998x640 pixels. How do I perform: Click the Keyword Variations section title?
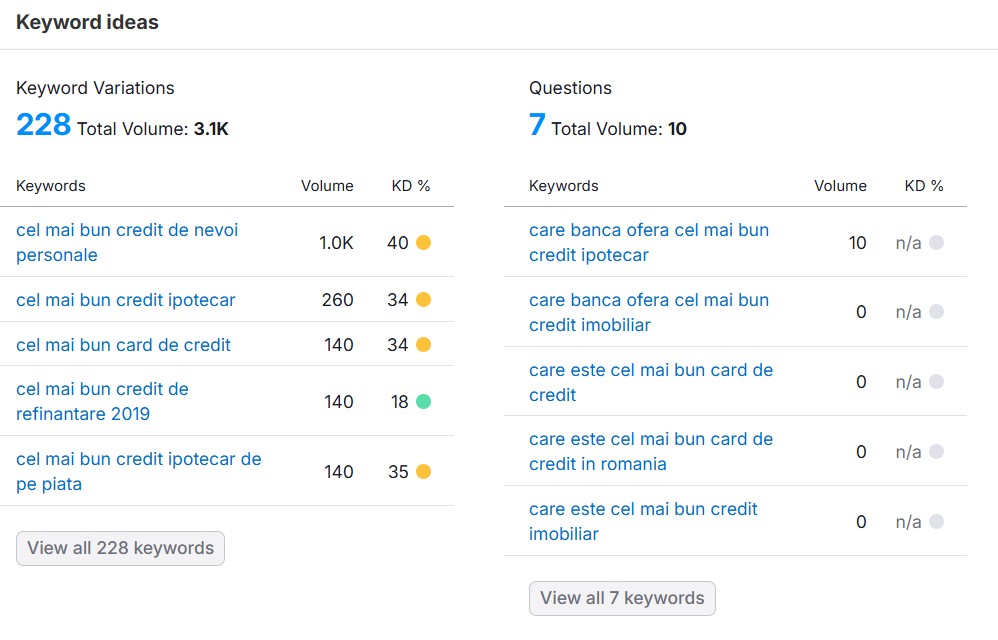pyautogui.click(x=95, y=88)
